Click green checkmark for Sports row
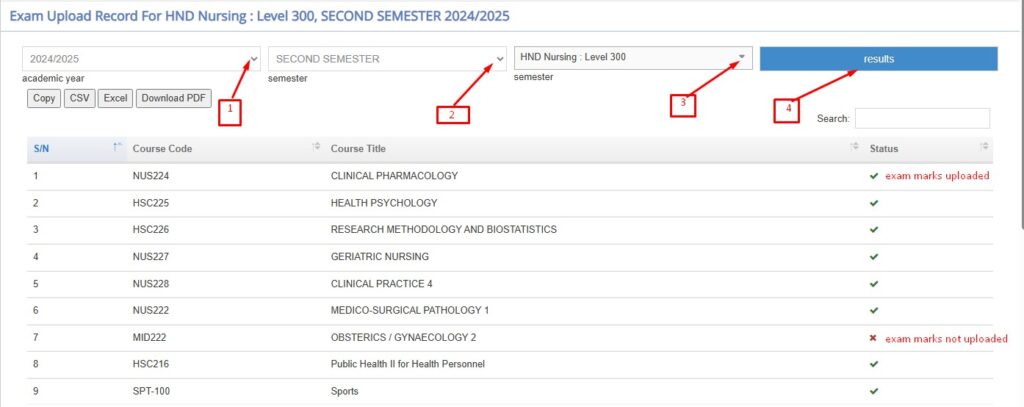Screen dimensions: 1024x407 [874, 391]
